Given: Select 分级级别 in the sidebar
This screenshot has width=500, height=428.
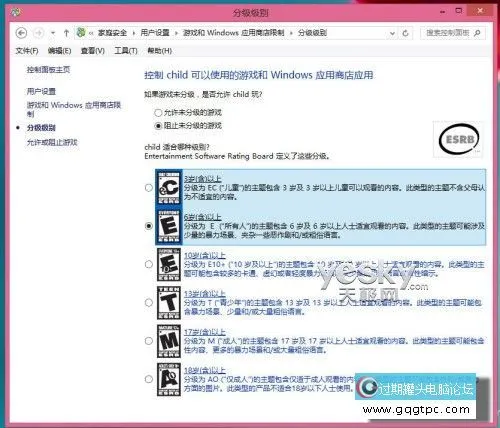Looking at the screenshot, I should tap(41, 128).
